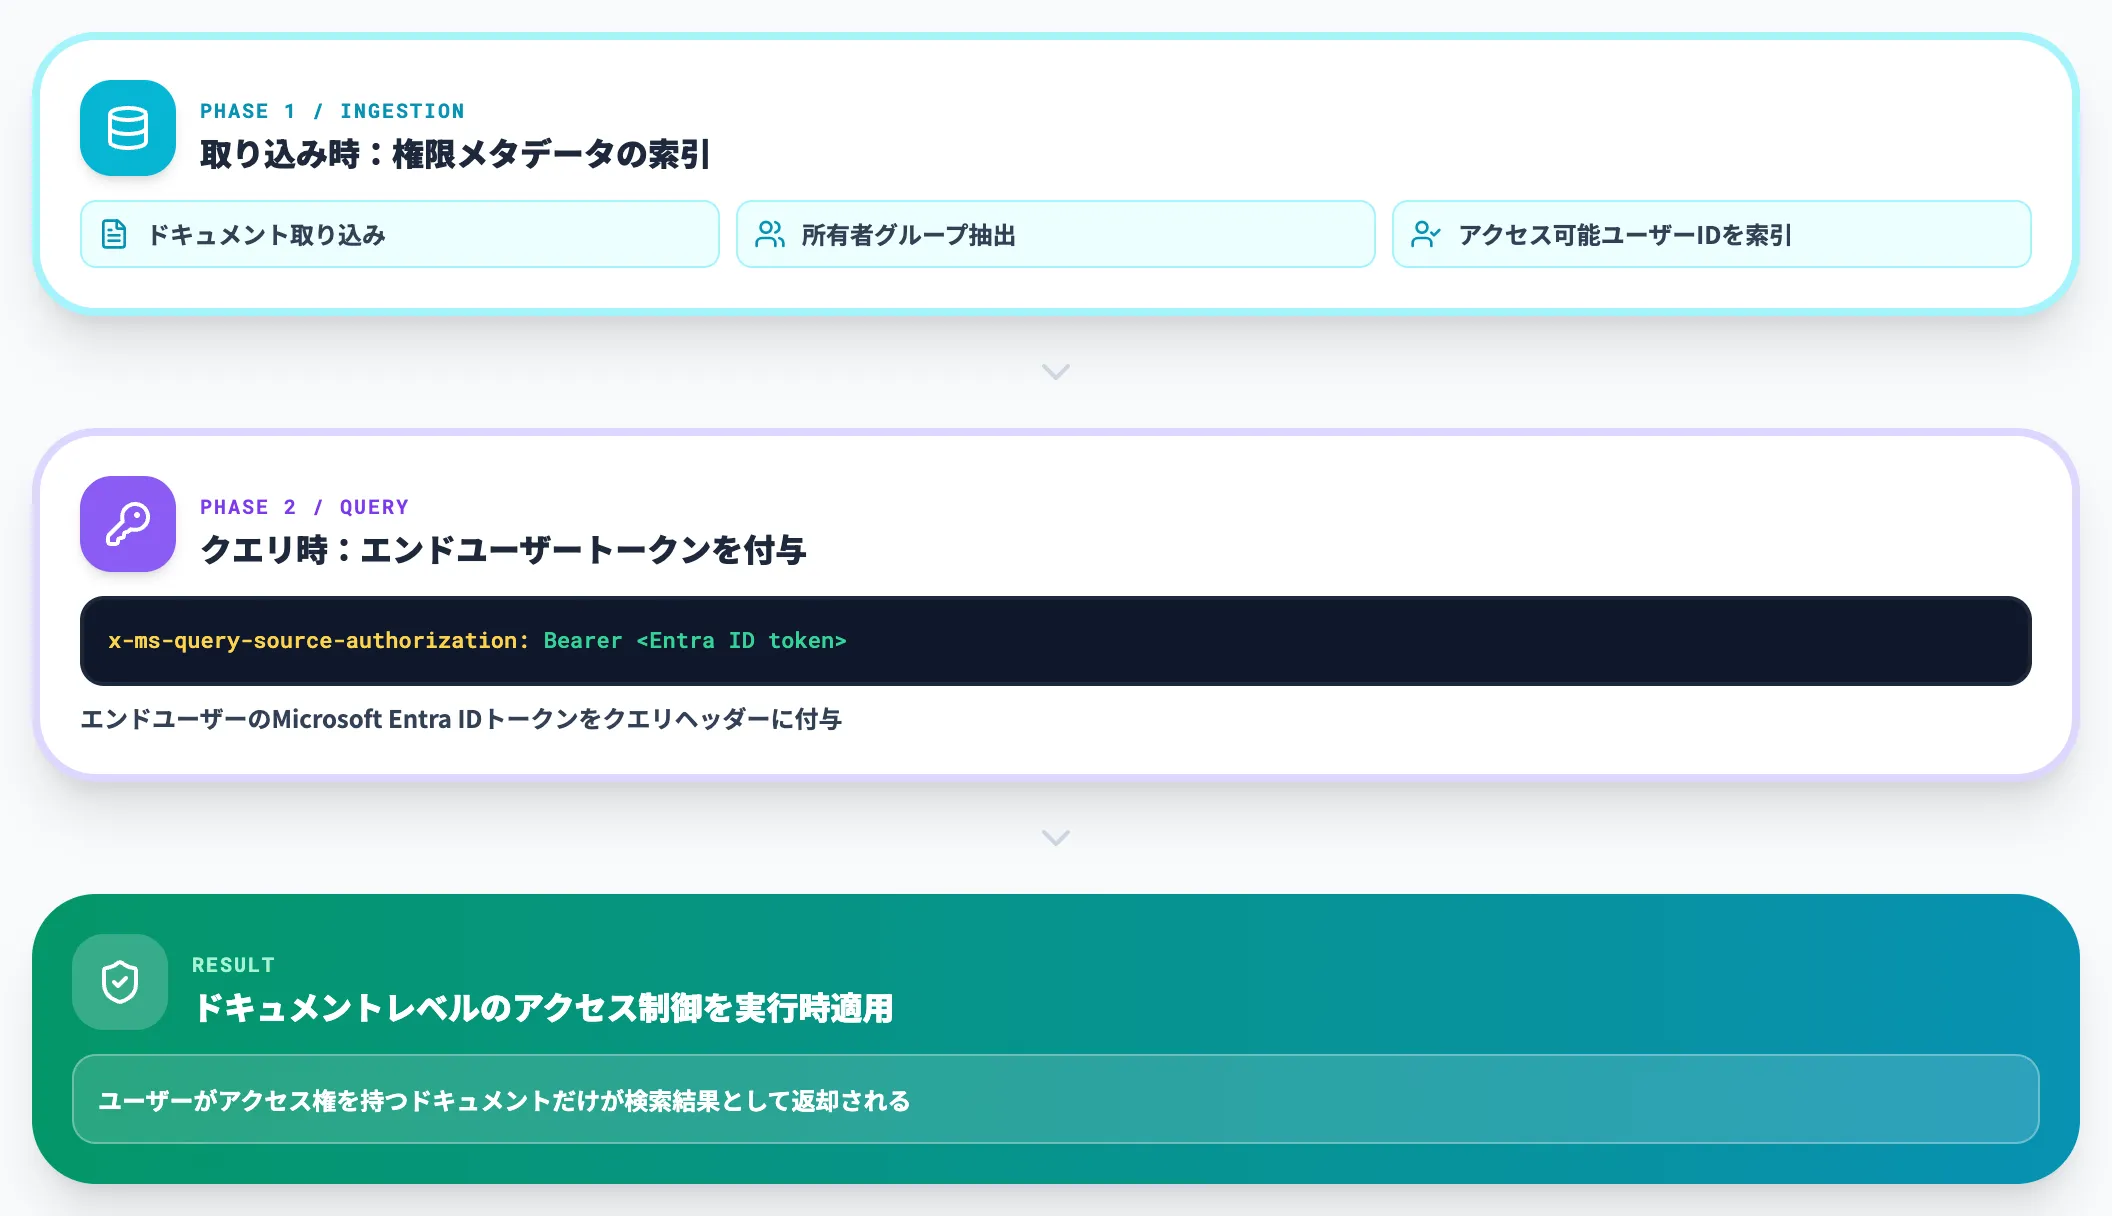2112x1216 pixels.
Task: Select the RESULT heading text
Action: pos(232,964)
